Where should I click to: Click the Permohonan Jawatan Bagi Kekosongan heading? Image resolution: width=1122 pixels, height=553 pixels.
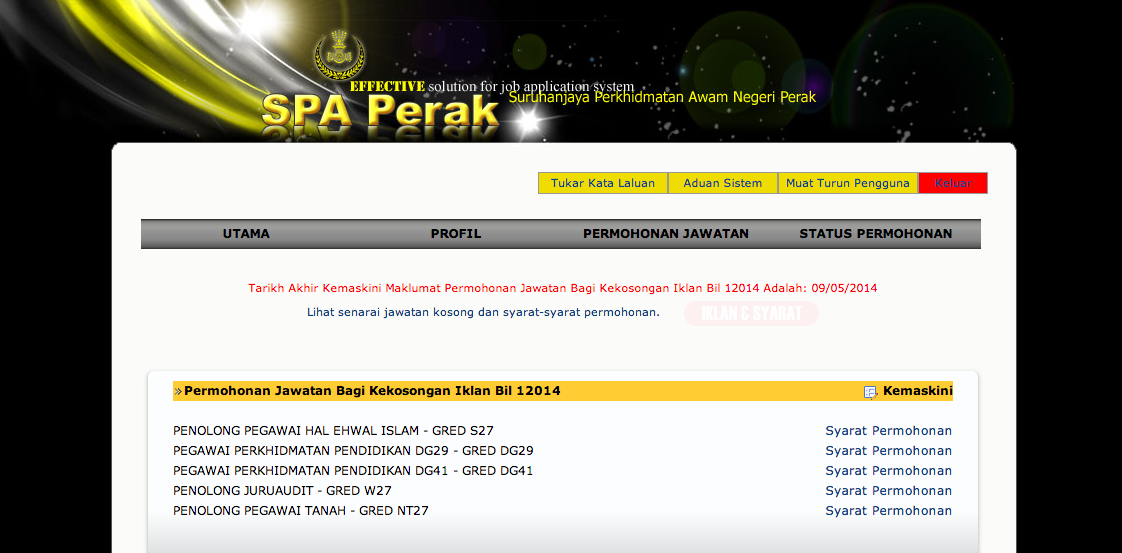click(372, 391)
